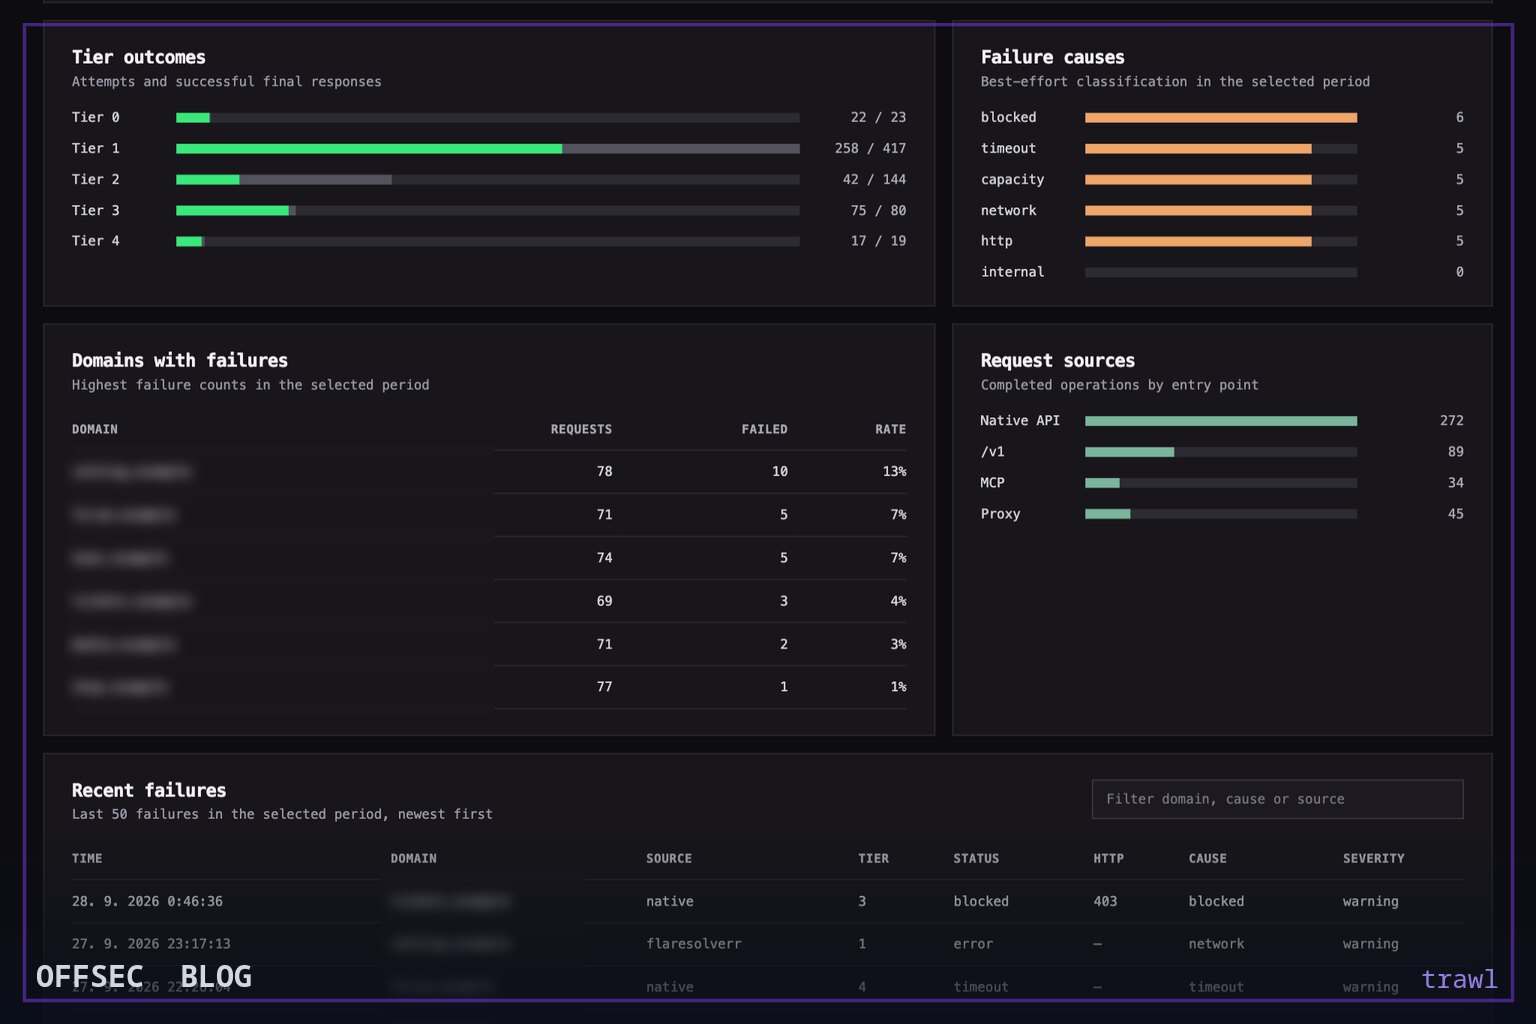Click the CAUSE column header
The height and width of the screenshot is (1024, 1536).
(1207, 858)
